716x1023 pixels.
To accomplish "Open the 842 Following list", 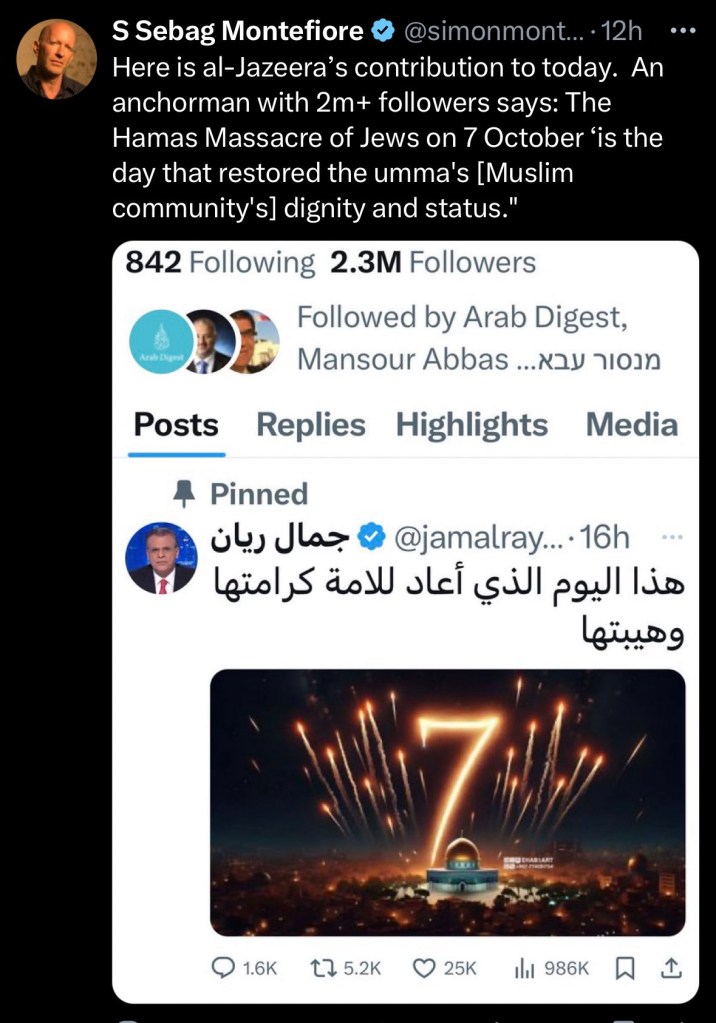I will pos(220,263).
